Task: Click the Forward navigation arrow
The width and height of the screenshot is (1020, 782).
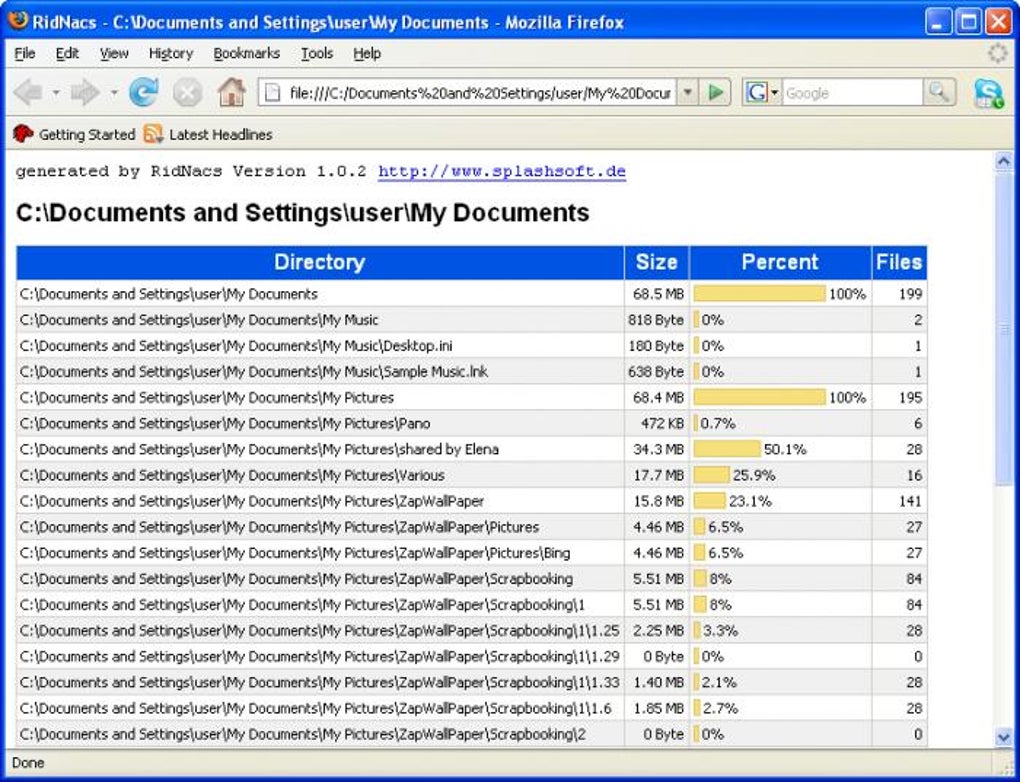Action: point(85,92)
